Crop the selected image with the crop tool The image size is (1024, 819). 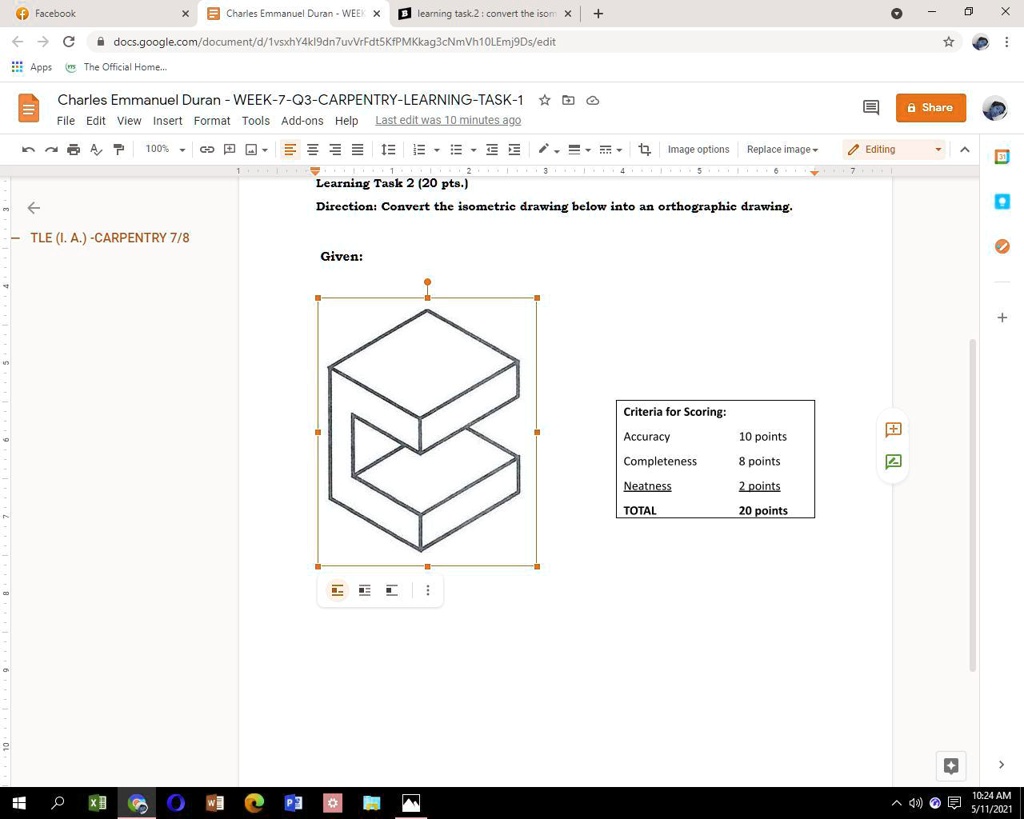click(644, 149)
